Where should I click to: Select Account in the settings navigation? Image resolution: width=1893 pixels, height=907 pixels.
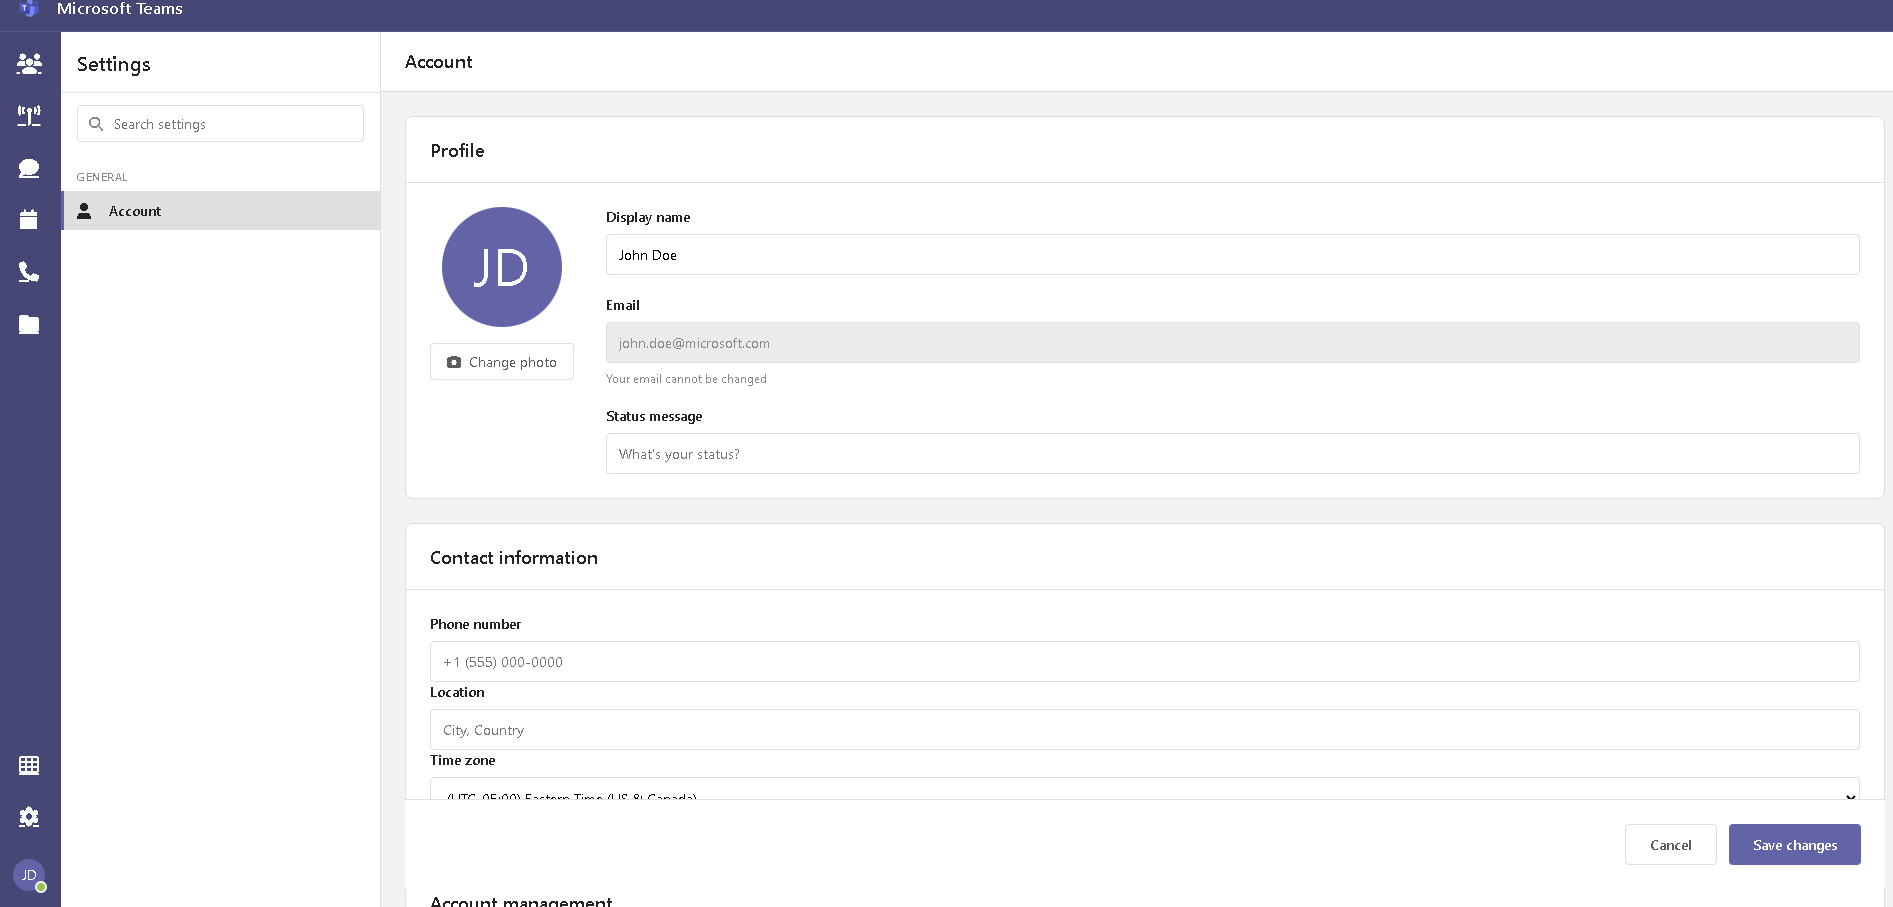click(134, 210)
